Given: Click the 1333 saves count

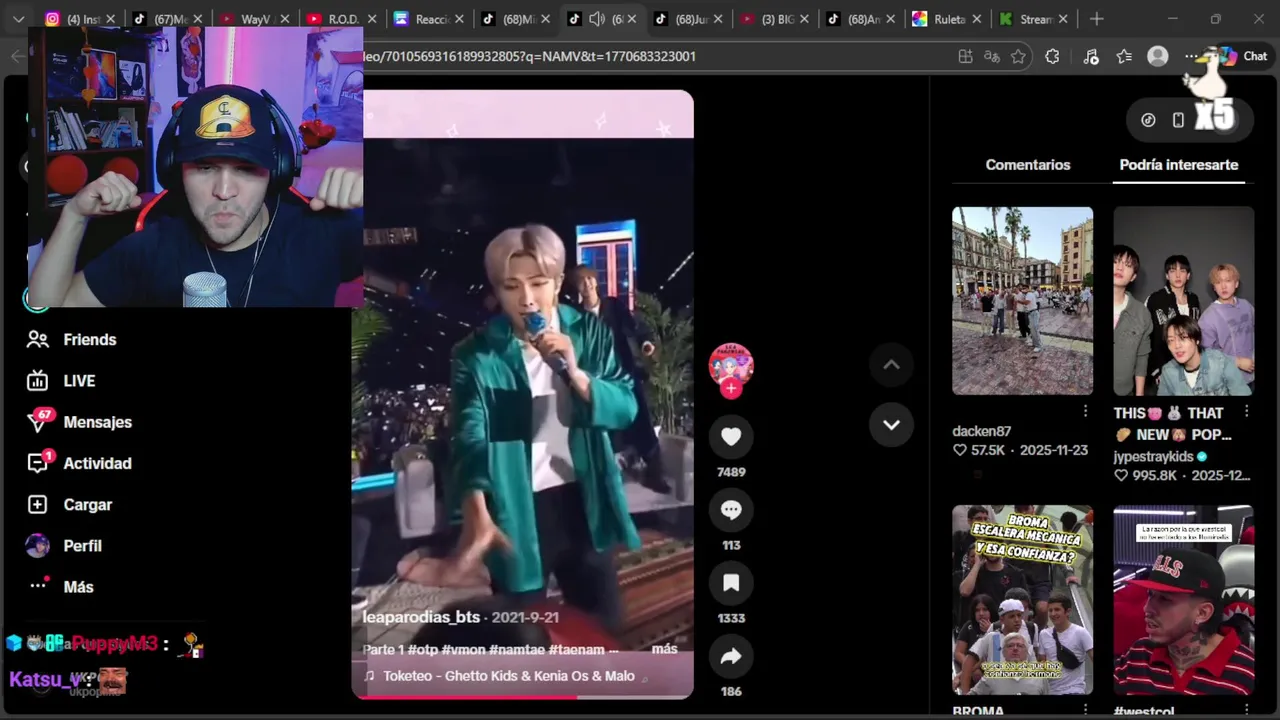Looking at the screenshot, I should 731,618.
